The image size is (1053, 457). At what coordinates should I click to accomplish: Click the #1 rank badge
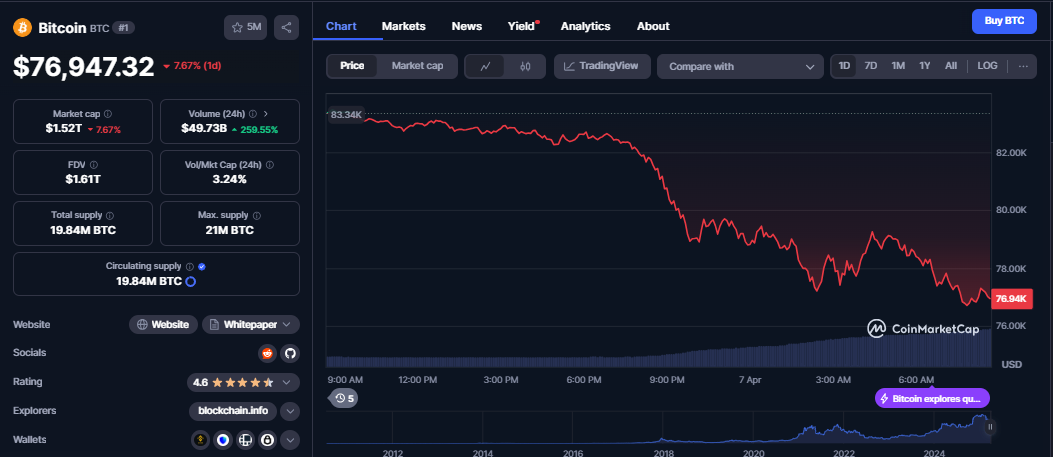(x=122, y=28)
